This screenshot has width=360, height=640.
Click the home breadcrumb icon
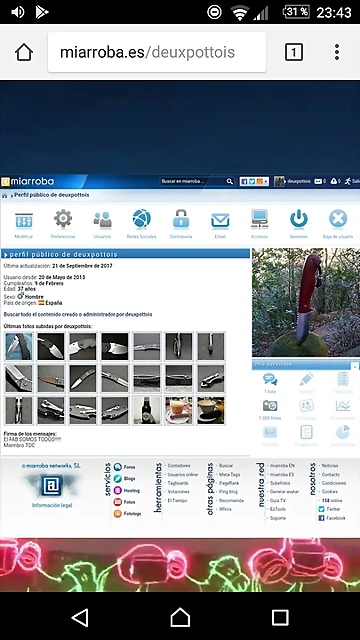pyautogui.click(x=5, y=196)
